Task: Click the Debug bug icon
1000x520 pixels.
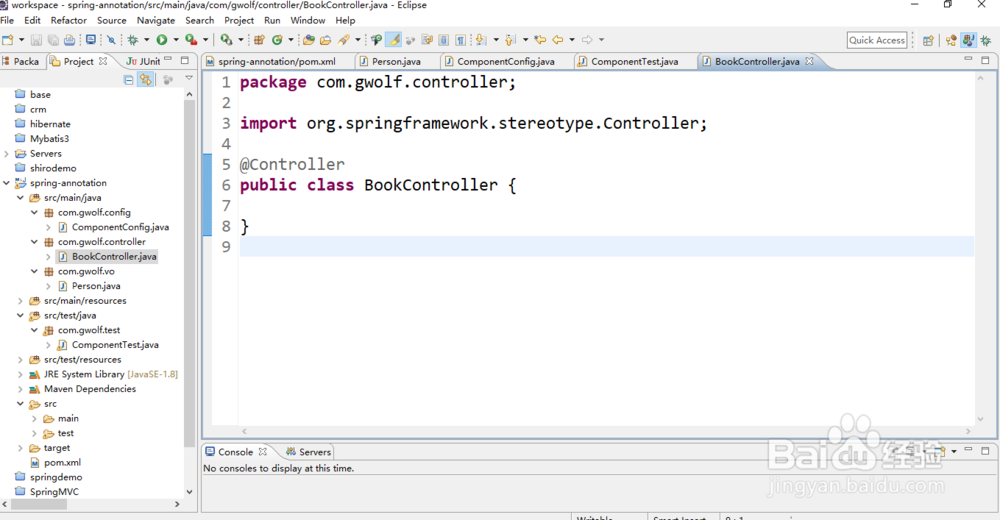Action: [133, 40]
